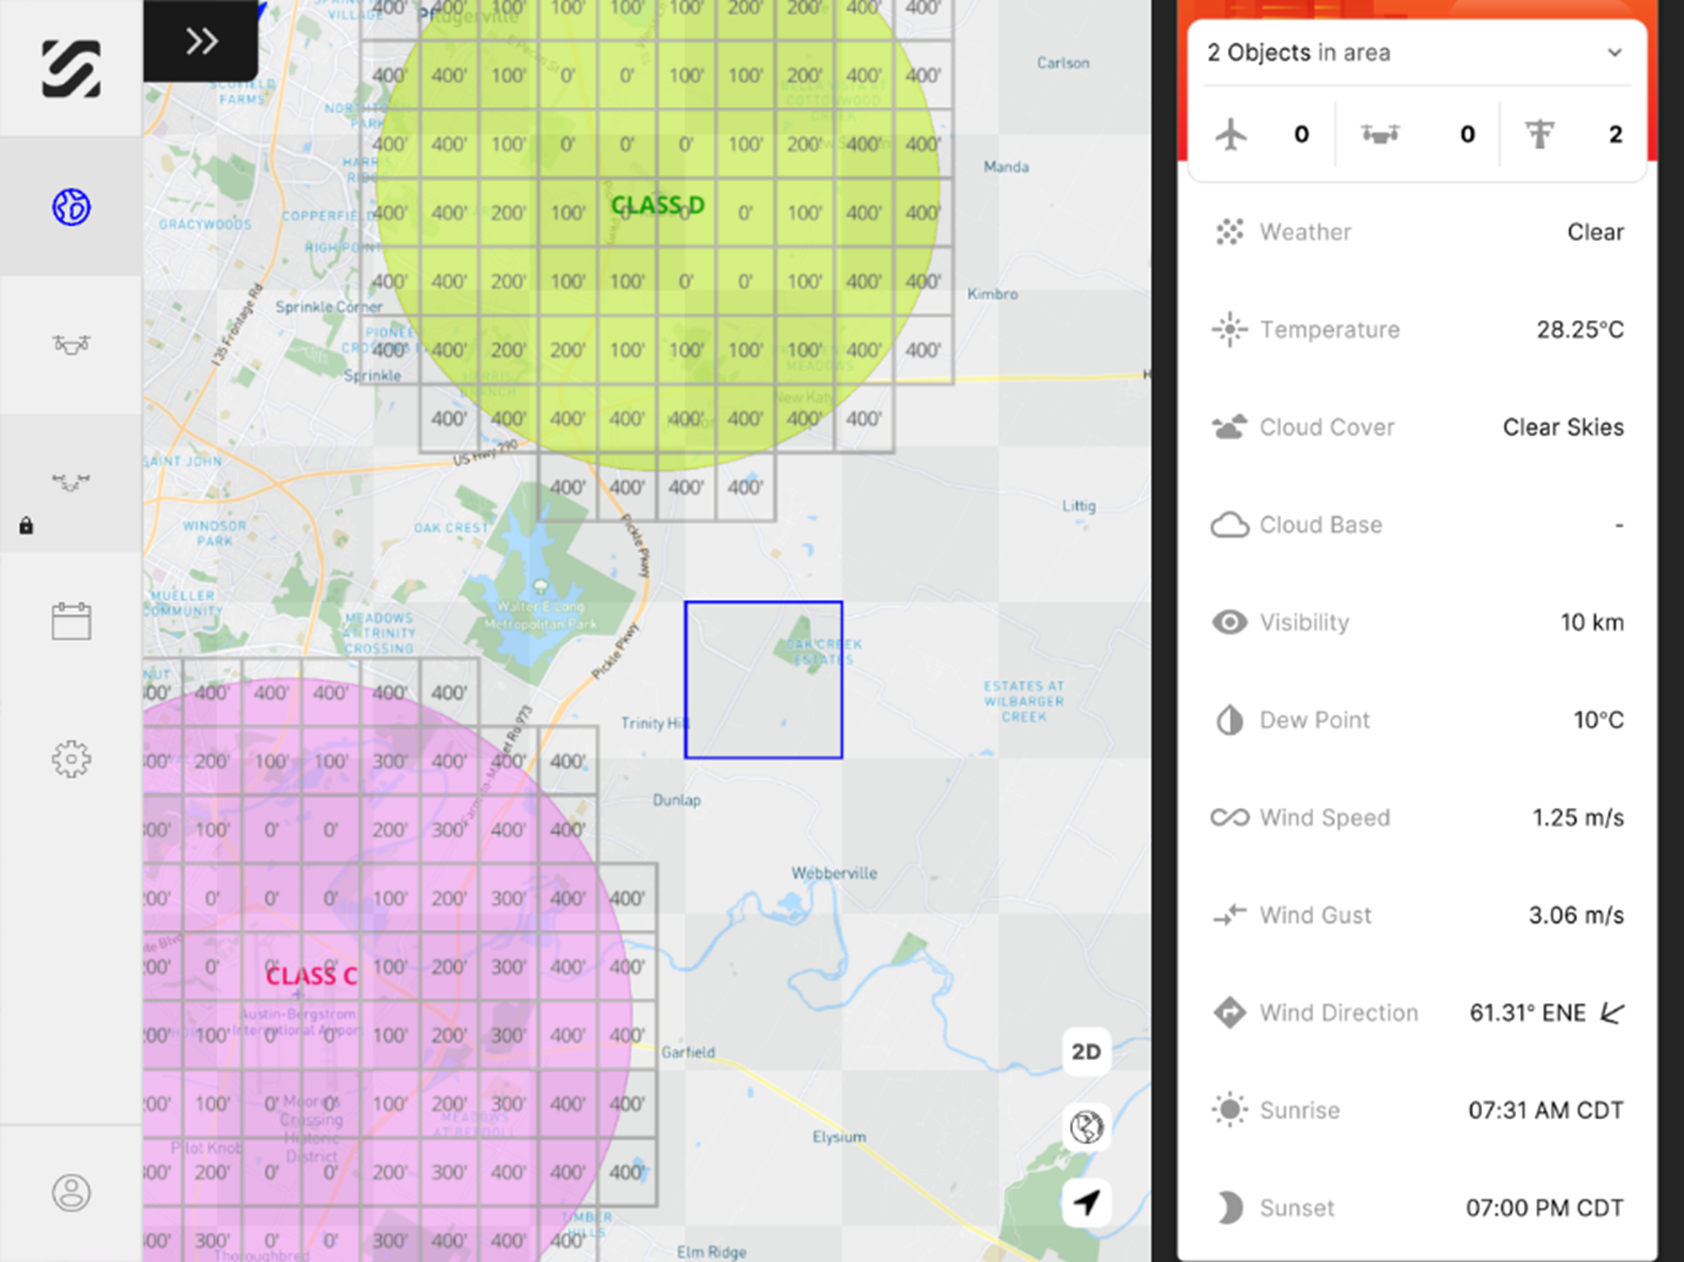
Task: Click the airplane count icon
Action: [1232, 134]
